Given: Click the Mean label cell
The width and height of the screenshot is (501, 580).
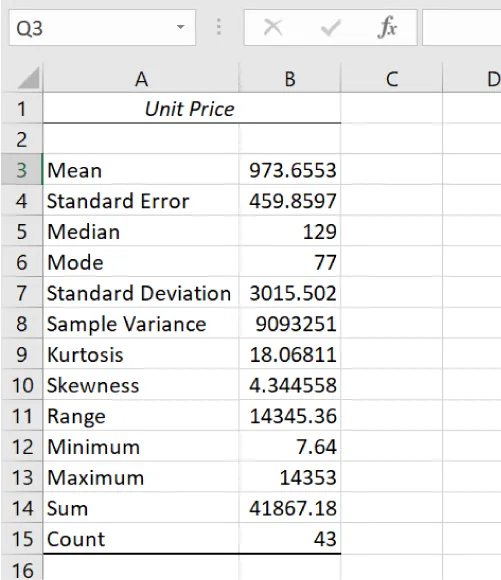Looking at the screenshot, I should (141, 169).
